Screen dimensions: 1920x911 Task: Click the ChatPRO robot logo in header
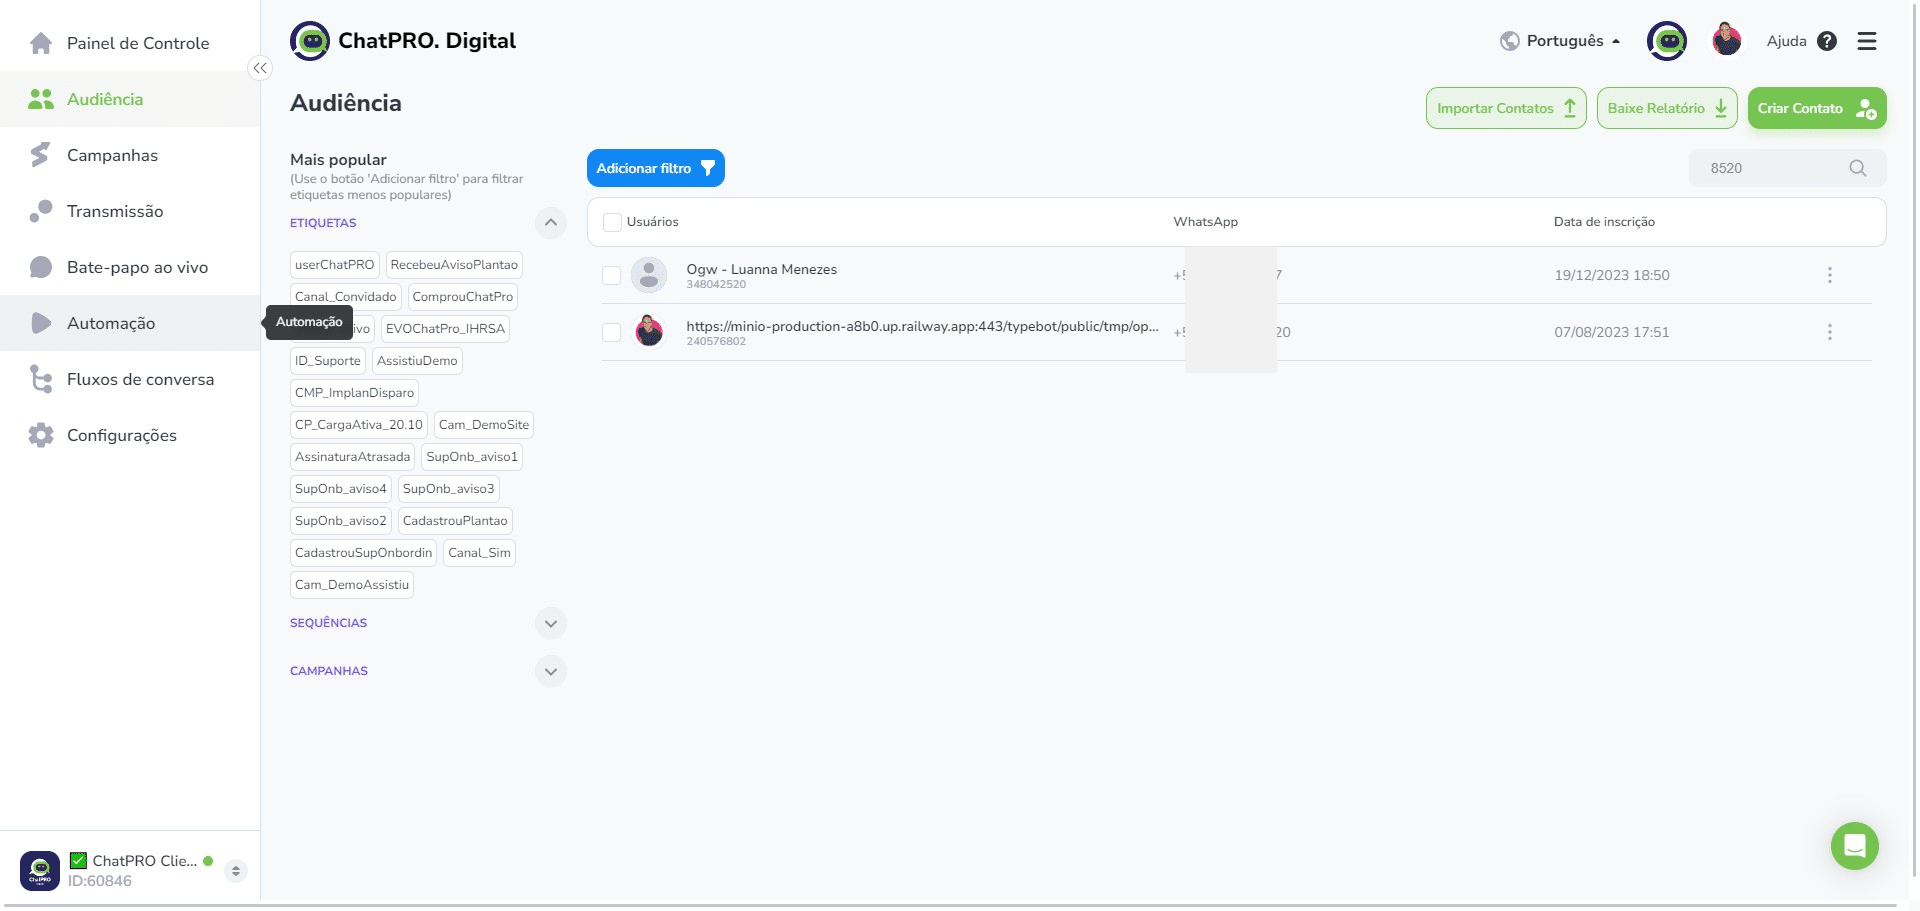[x=310, y=41]
